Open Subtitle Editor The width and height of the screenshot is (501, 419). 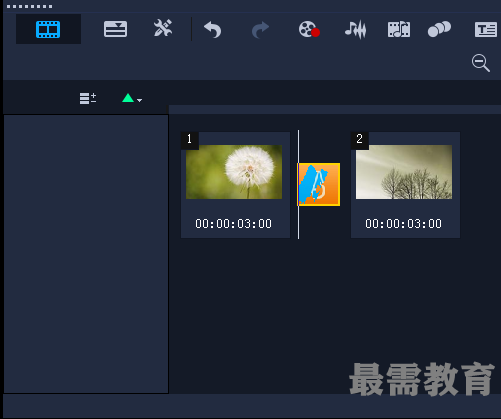click(486, 30)
